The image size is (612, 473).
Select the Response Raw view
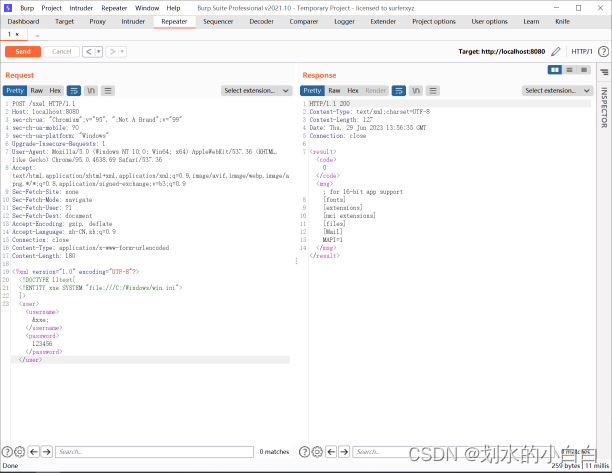[334, 91]
